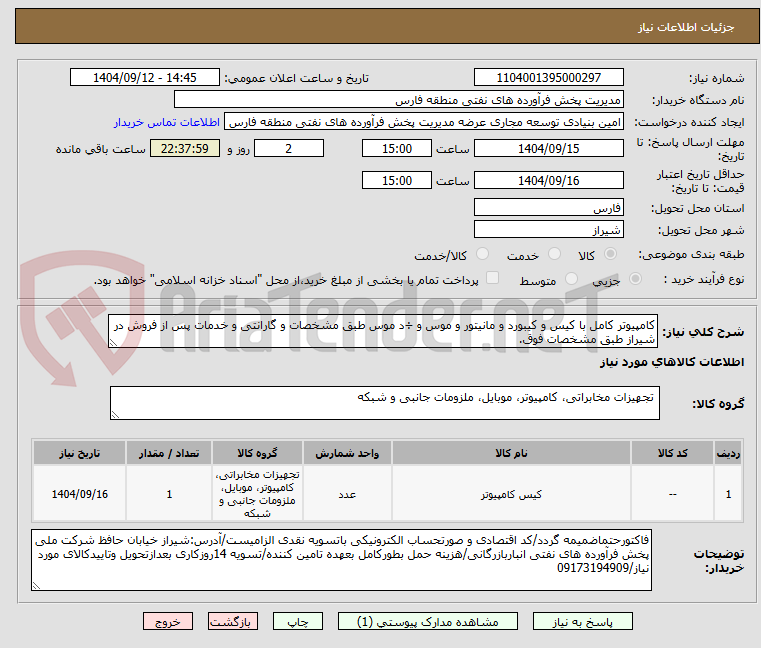Image resolution: width=761 pixels, height=648 pixels.
Task: Choose متوسط purchase process radio
Action: (x=573, y=280)
